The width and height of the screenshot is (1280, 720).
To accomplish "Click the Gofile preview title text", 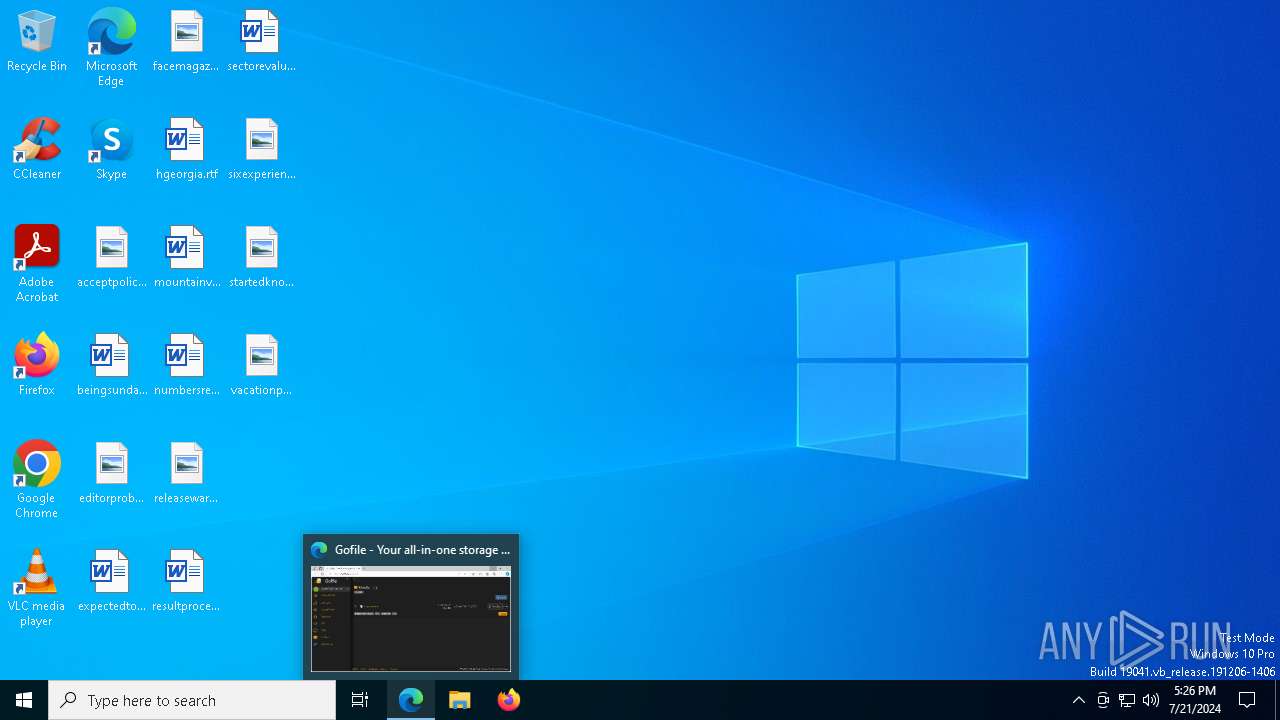I will pyautogui.click(x=422, y=550).
